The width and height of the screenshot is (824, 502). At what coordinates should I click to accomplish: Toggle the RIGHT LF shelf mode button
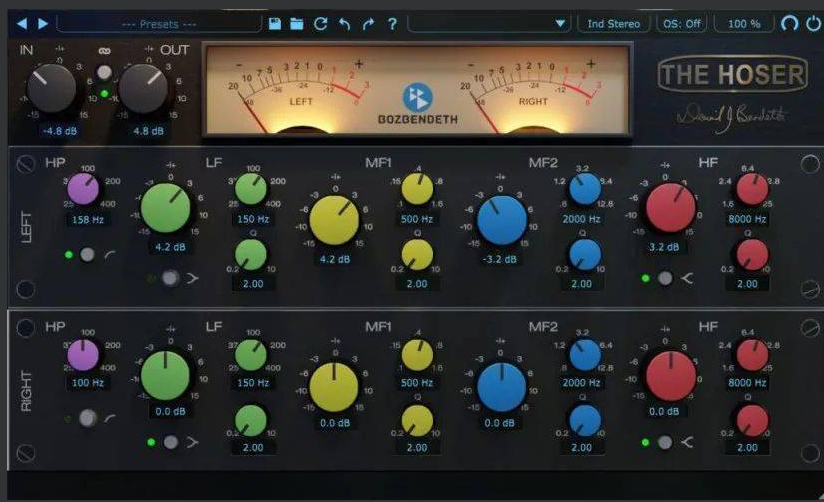tap(170, 443)
